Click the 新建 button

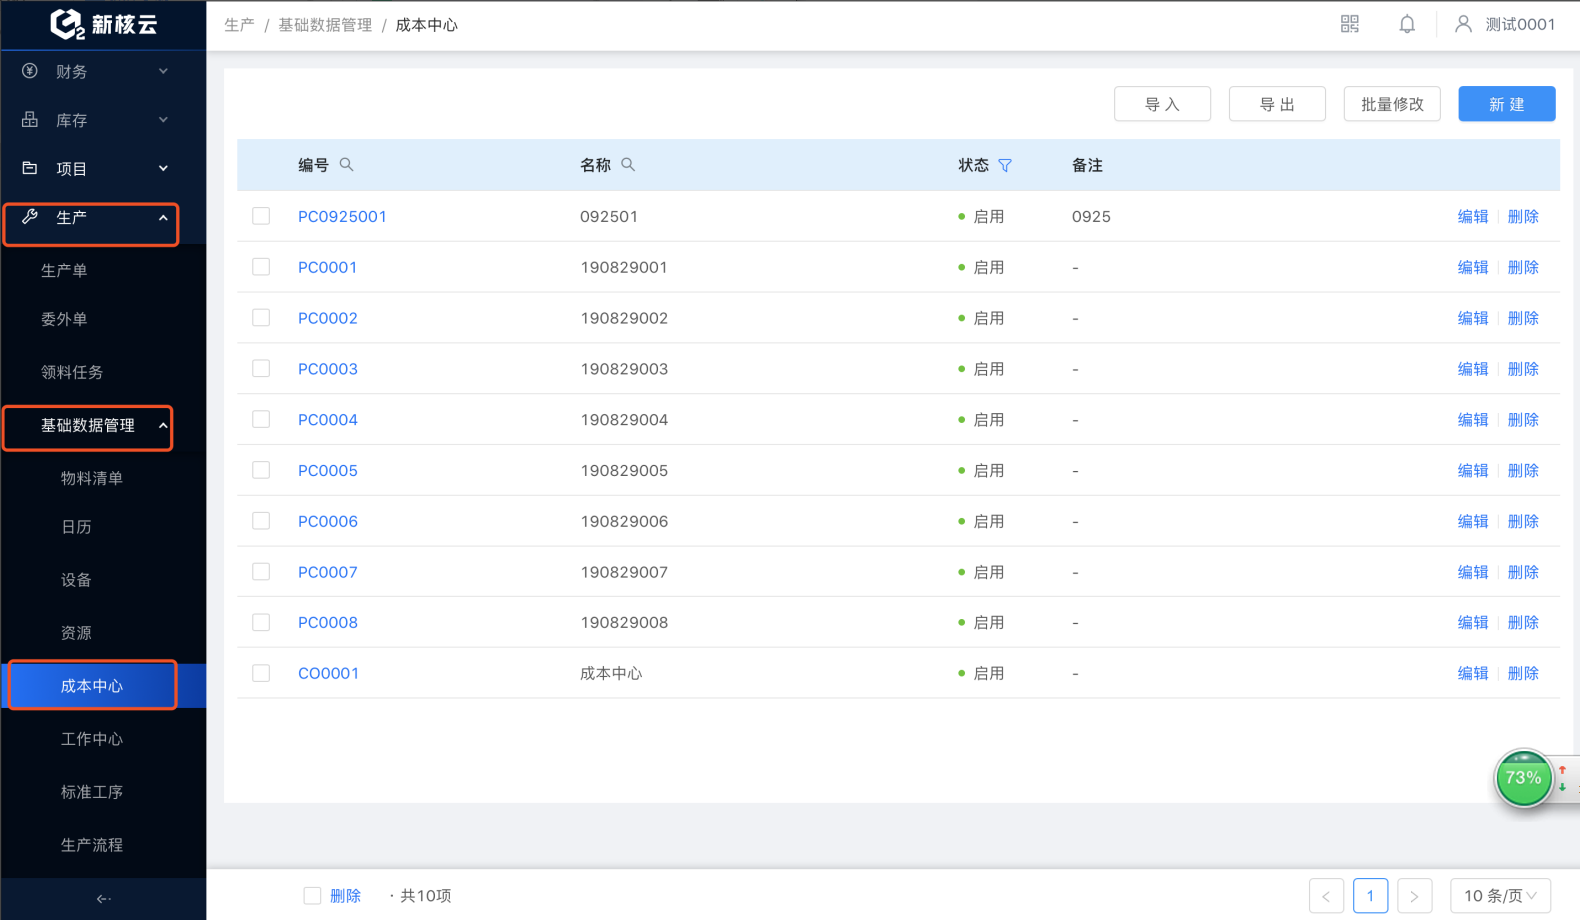coord(1507,104)
